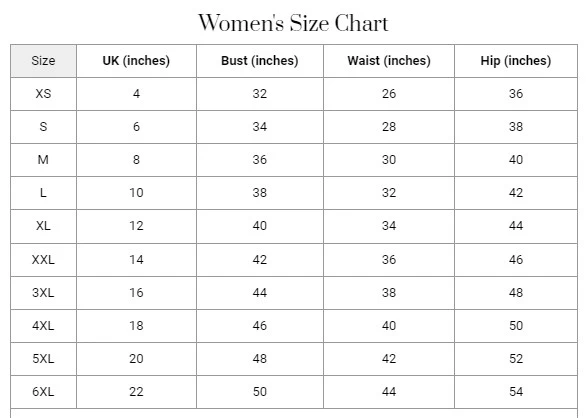Viewport: 586px width, 418px height.
Task: Click bust value 50 cell
Action: pyautogui.click(x=260, y=392)
